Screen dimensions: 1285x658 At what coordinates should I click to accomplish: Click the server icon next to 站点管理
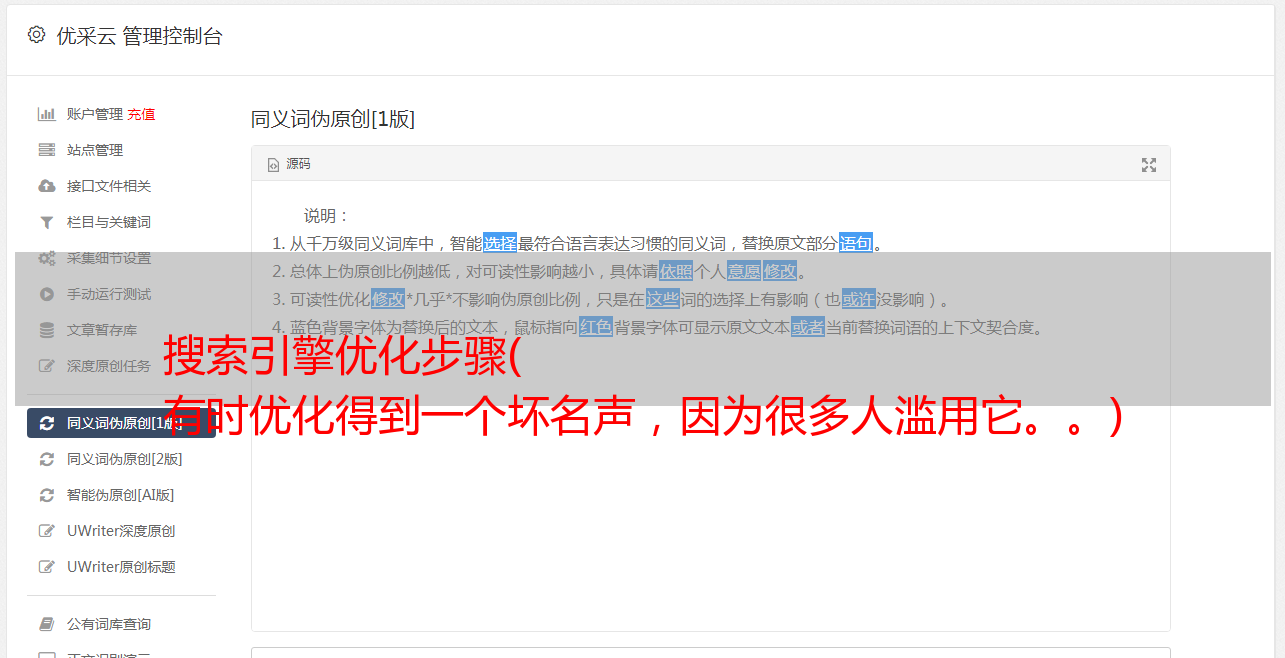pyautogui.click(x=46, y=150)
